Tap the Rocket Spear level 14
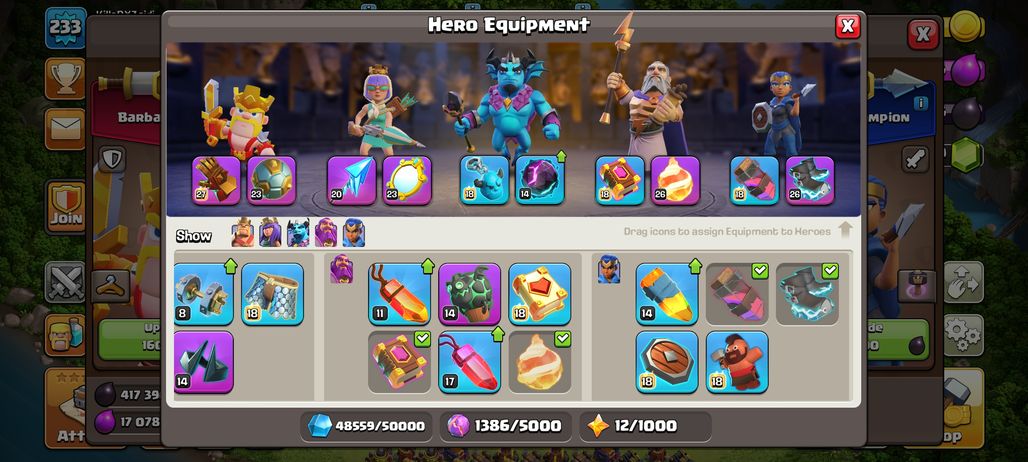Screen dimensions: 1028x462 click(x=667, y=294)
